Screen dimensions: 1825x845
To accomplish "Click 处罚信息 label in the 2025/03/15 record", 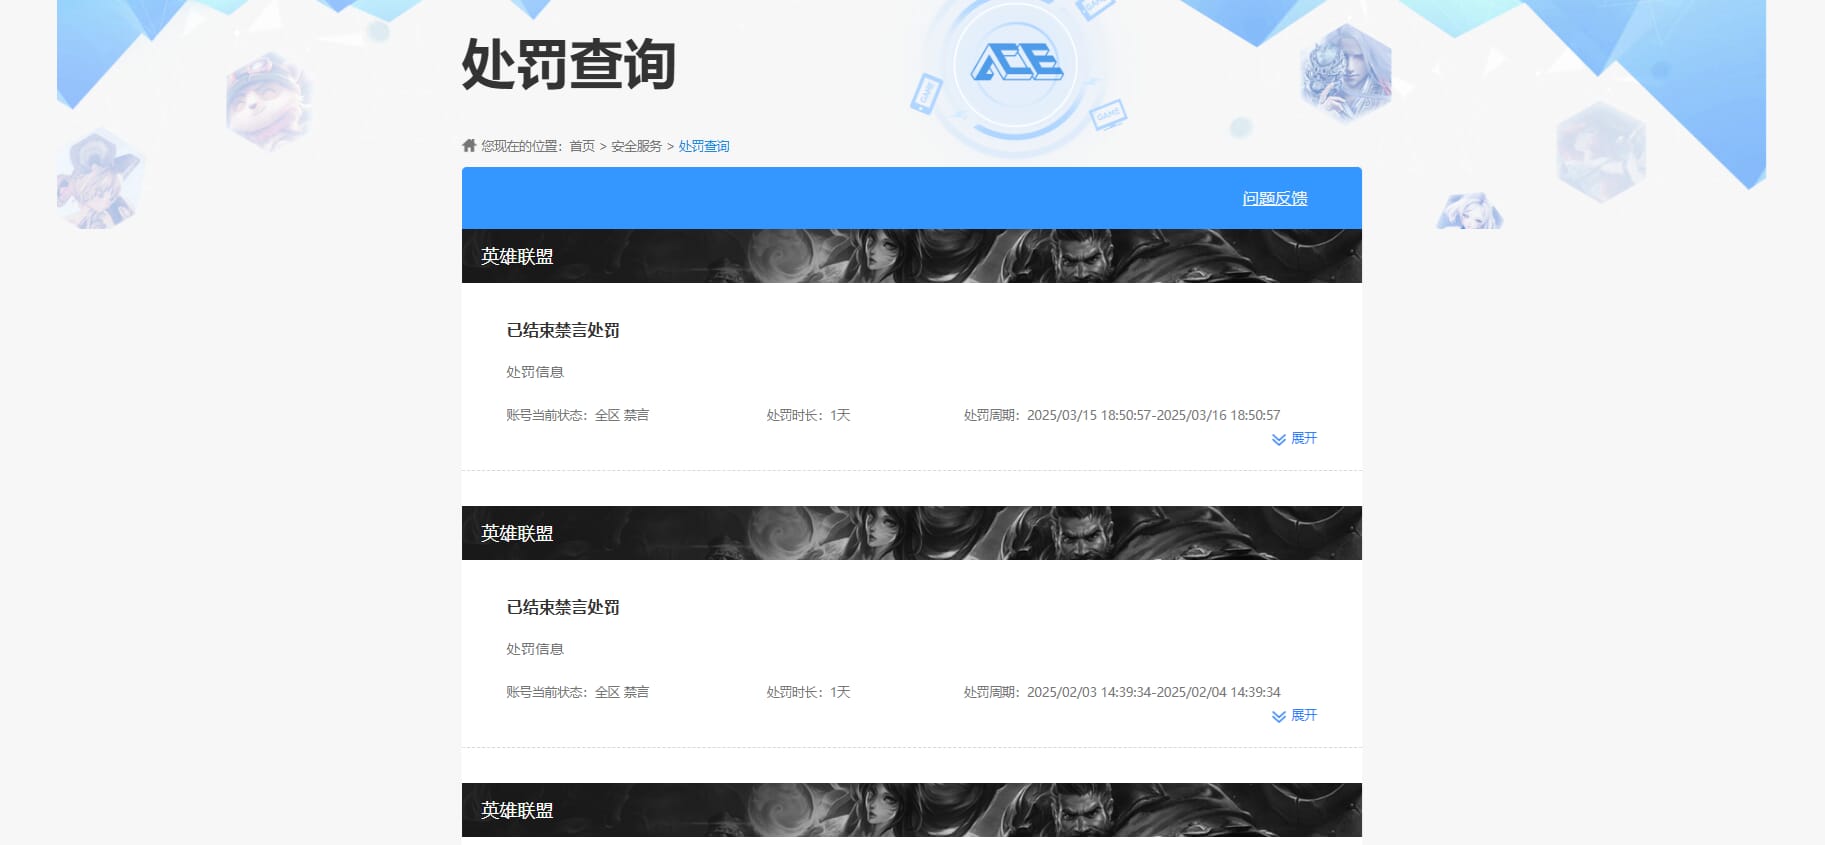I will [x=535, y=372].
